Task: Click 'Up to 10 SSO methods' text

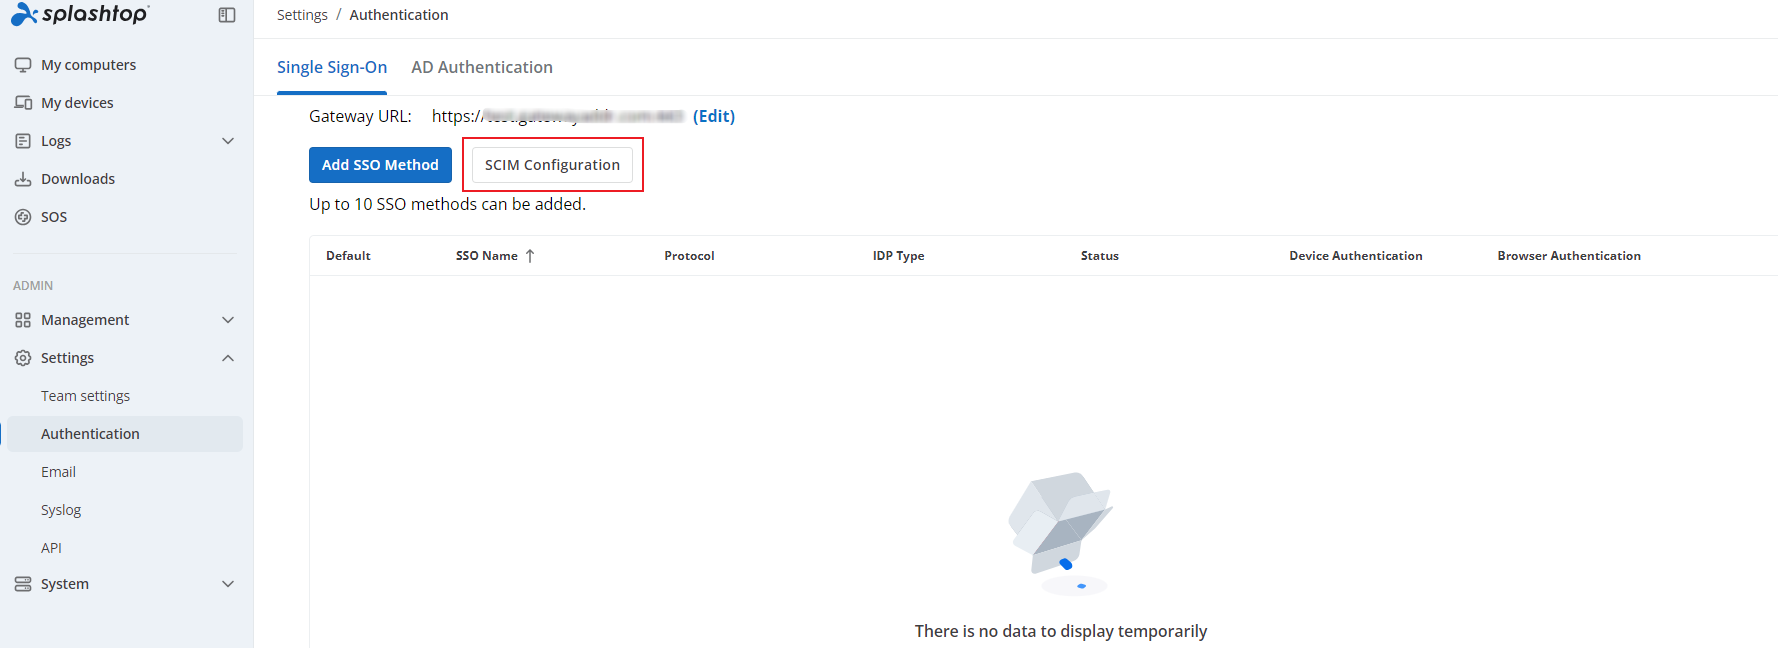Action: pos(447,204)
